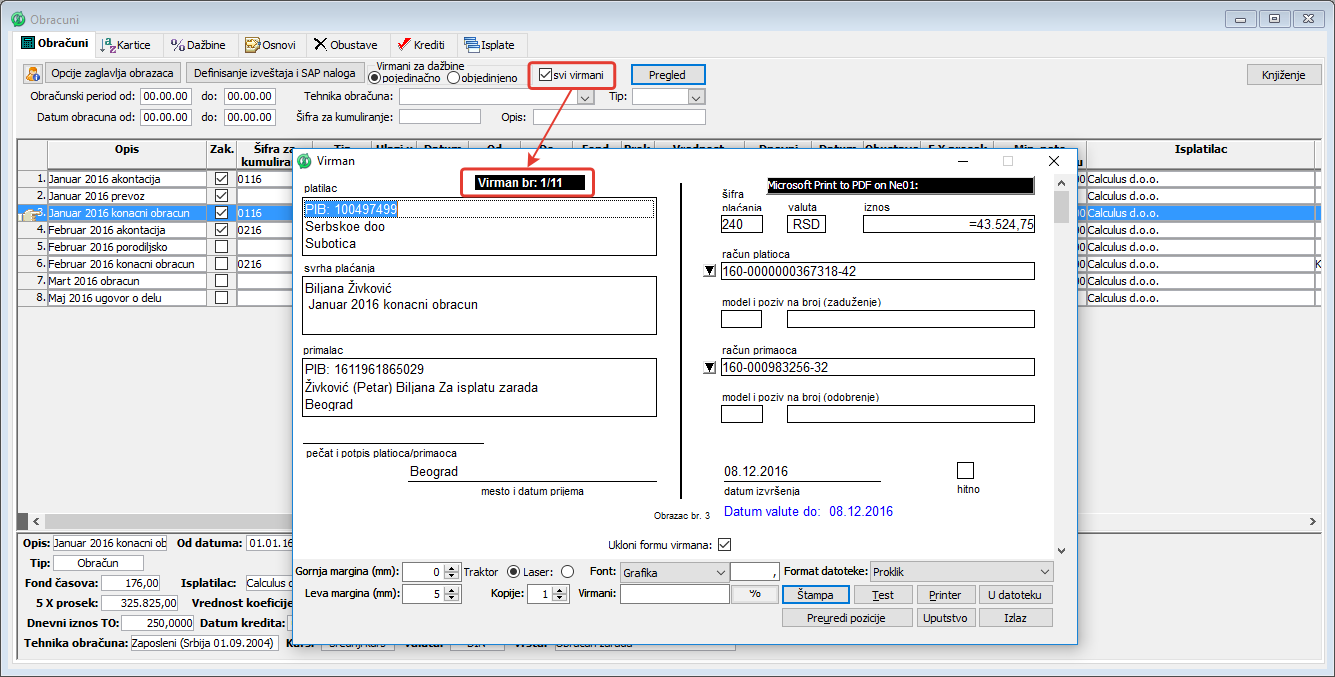The height and width of the screenshot is (677, 1335).
Task: Click the Osnovi tab icon
Action: pyautogui.click(x=253, y=45)
